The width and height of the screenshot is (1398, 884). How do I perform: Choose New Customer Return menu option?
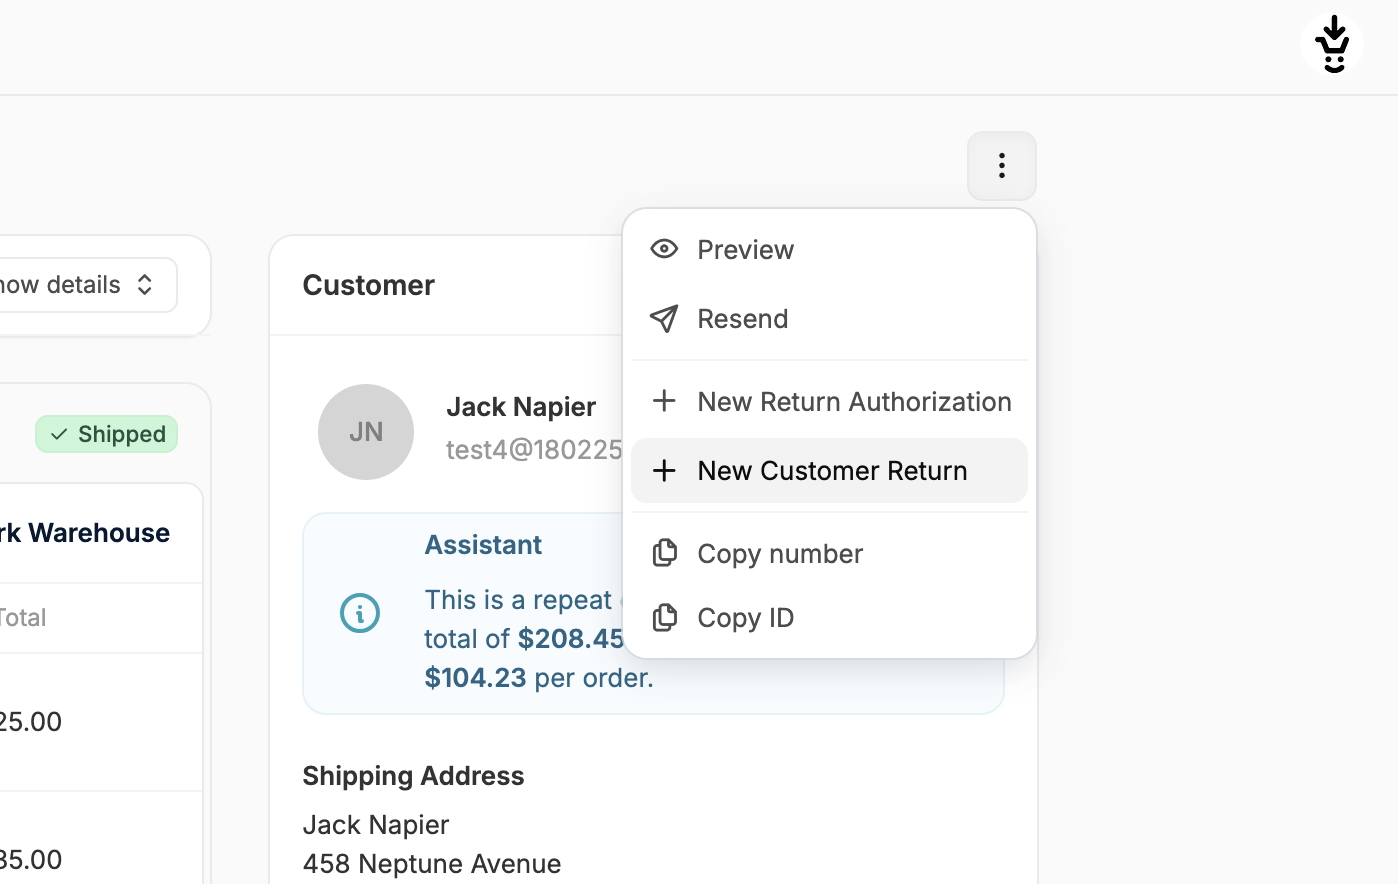832,471
